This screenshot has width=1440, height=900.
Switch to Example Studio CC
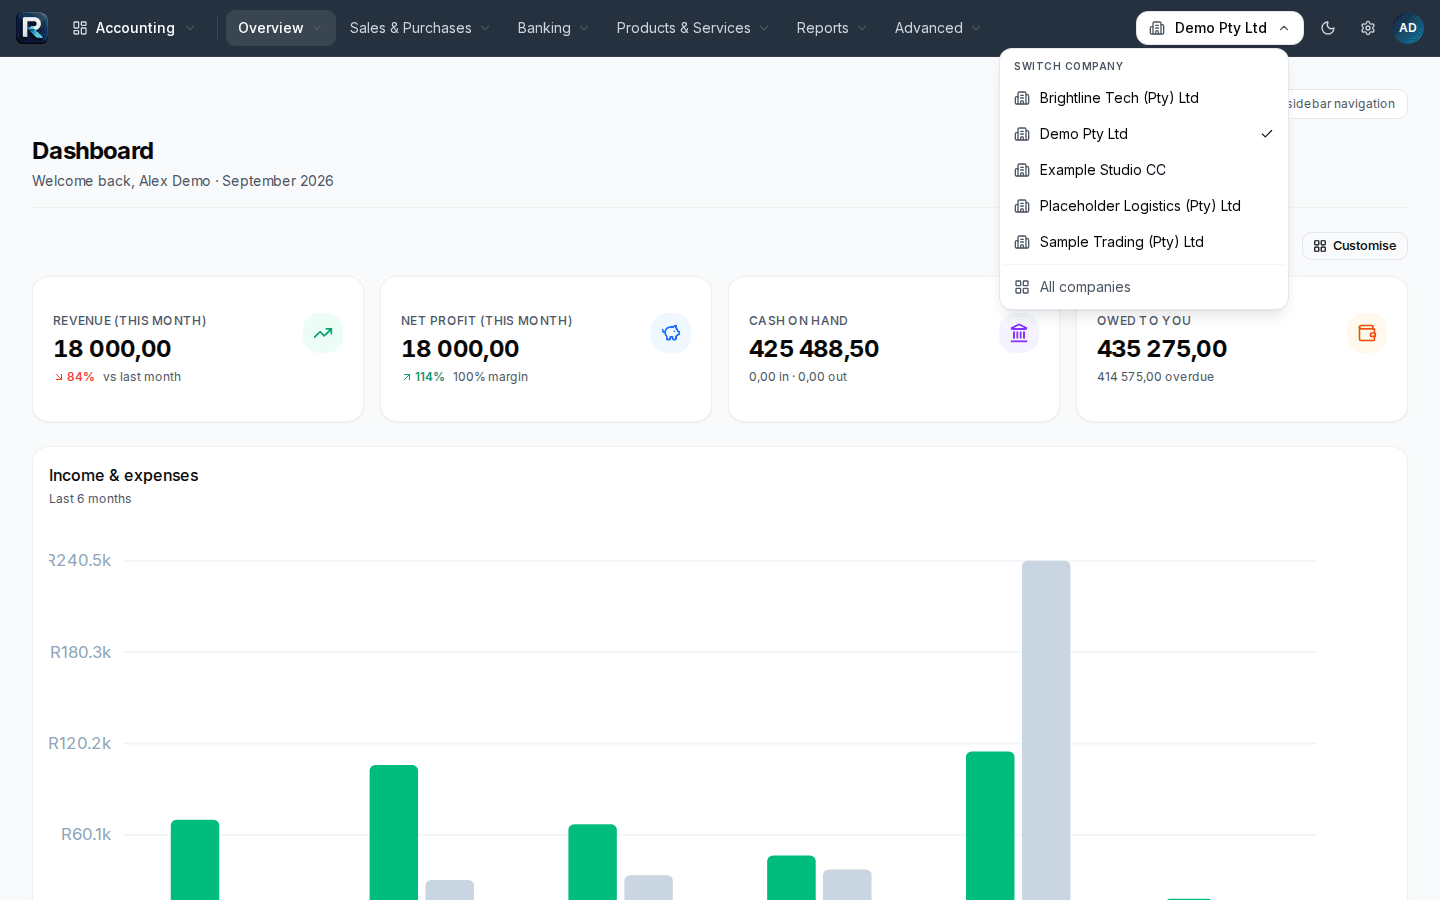1144,170
